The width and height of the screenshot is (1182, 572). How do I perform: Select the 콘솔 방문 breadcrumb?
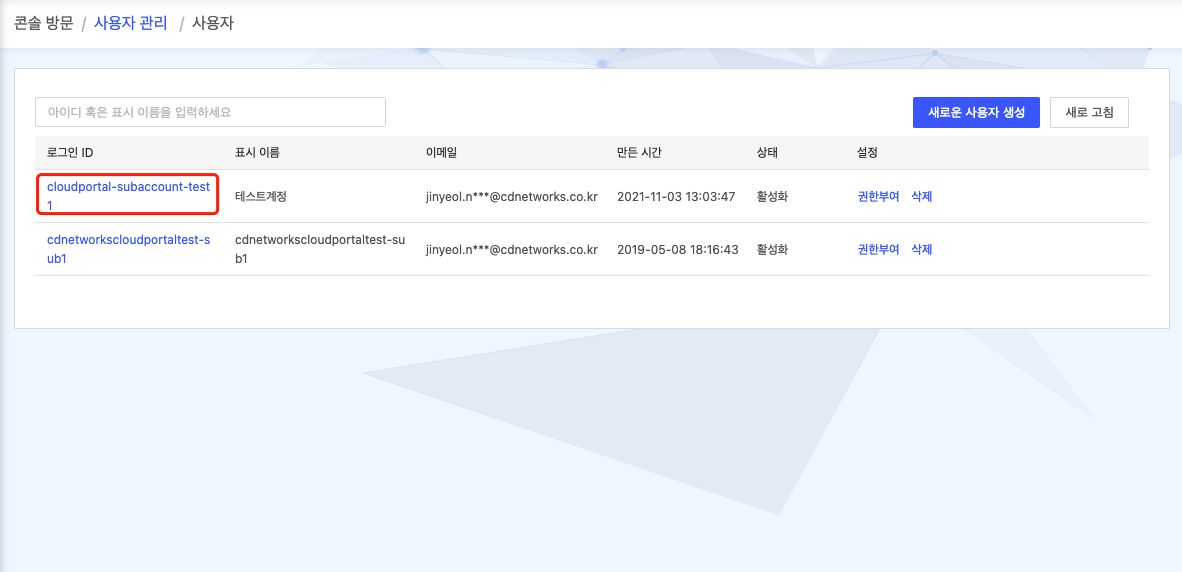(x=44, y=23)
